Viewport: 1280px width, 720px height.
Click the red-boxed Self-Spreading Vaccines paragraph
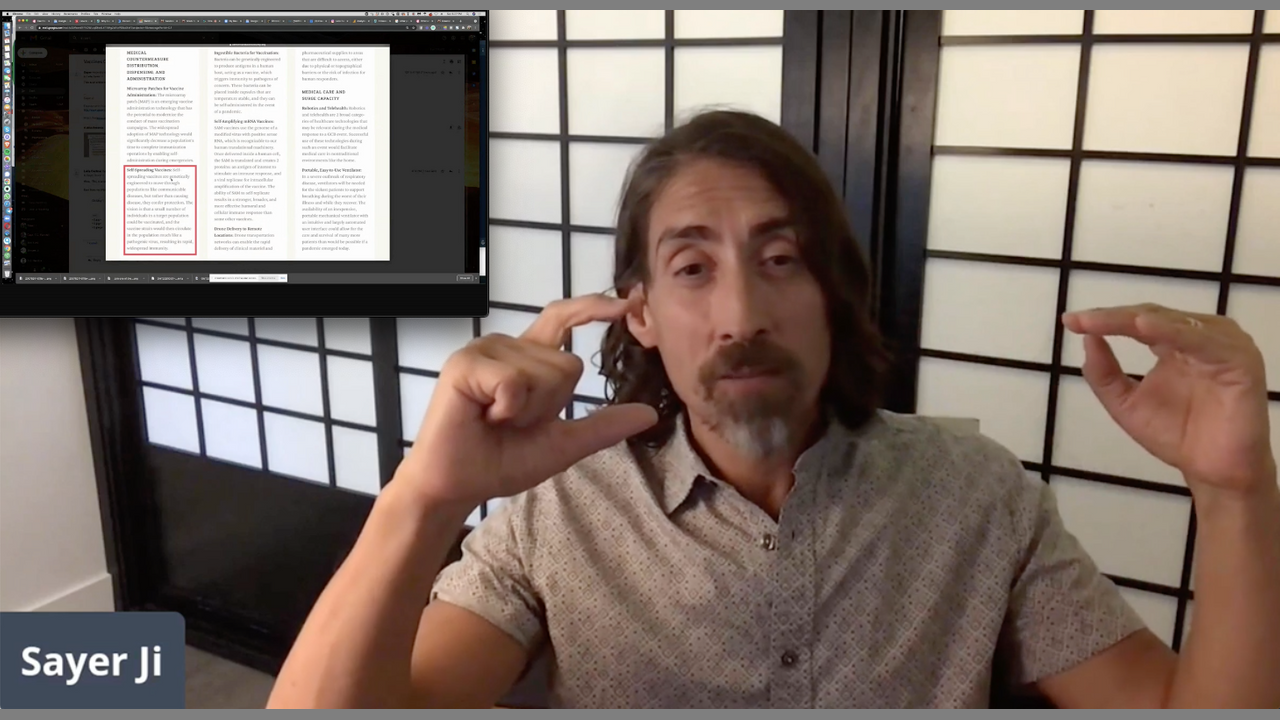[x=160, y=210]
